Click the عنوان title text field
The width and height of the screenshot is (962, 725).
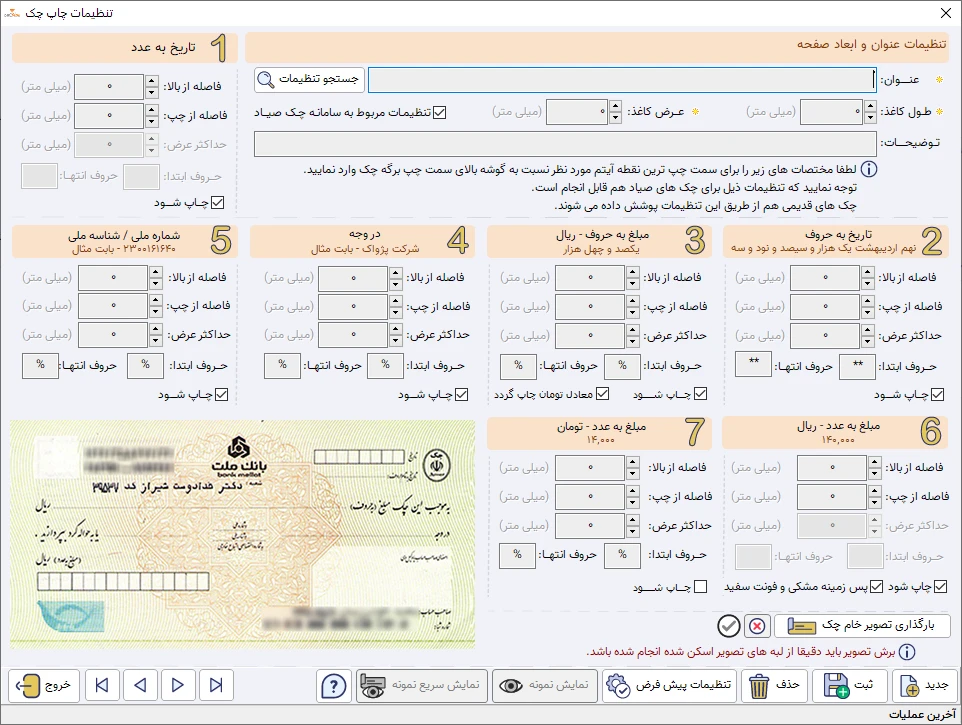[620, 79]
